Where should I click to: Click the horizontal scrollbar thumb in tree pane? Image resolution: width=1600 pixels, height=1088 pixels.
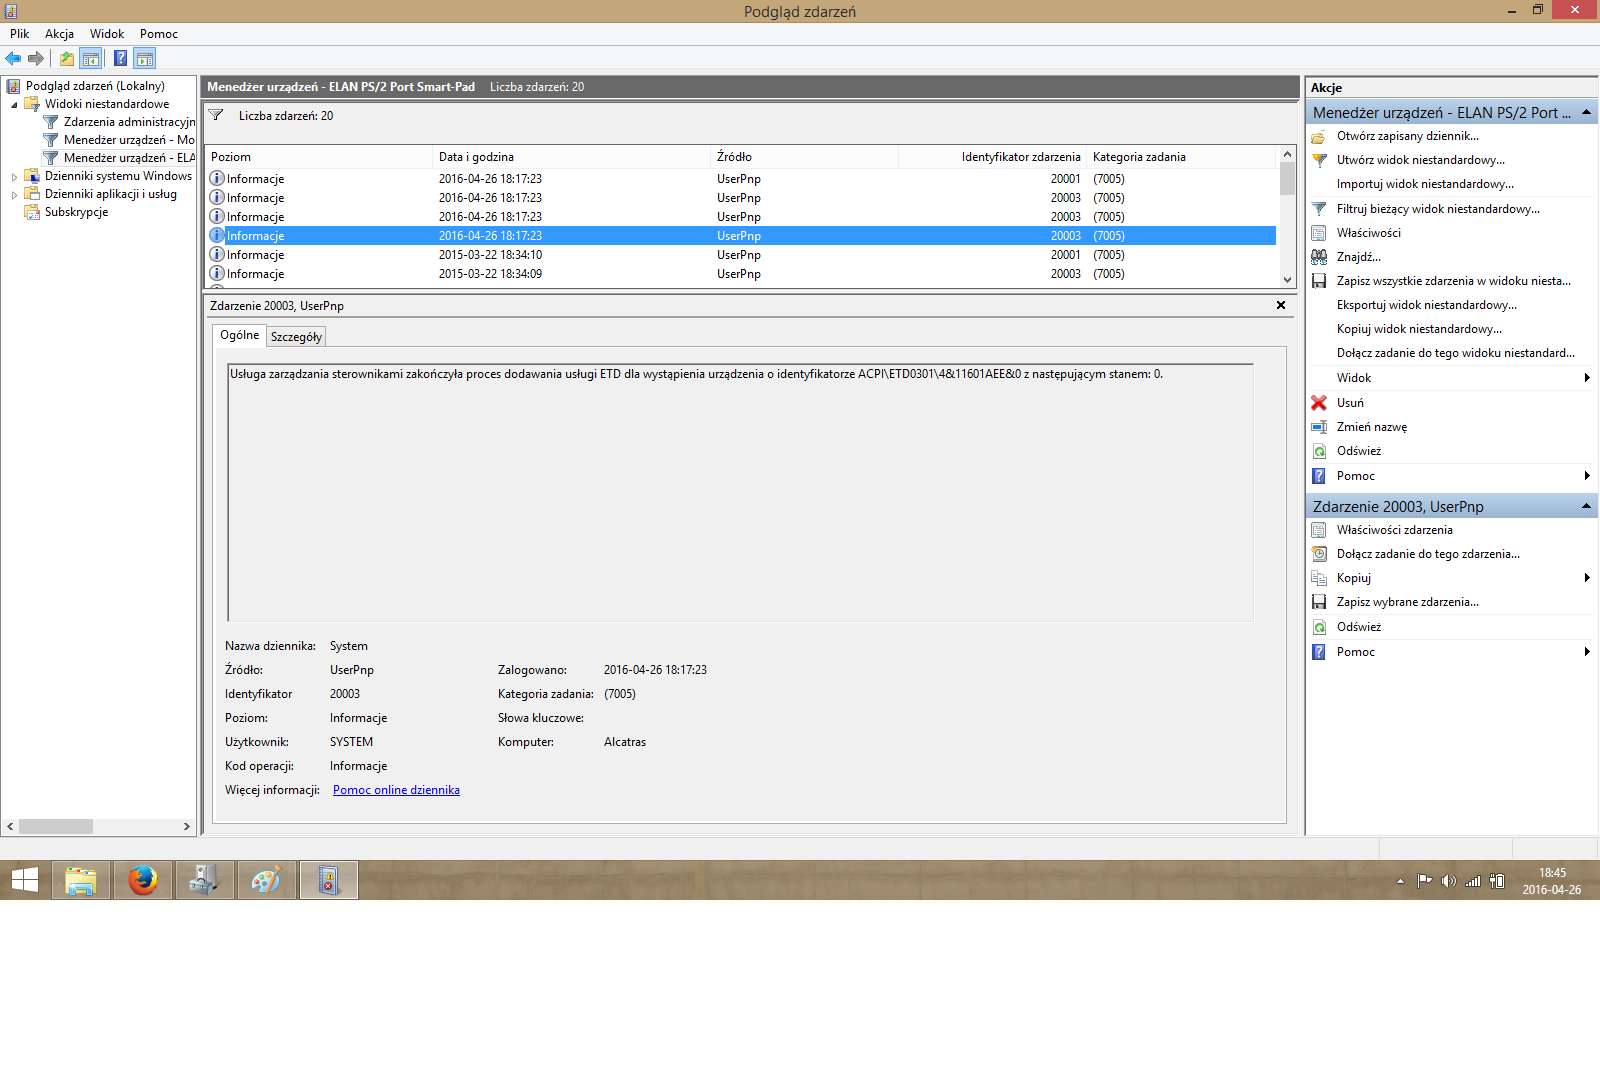(56, 827)
